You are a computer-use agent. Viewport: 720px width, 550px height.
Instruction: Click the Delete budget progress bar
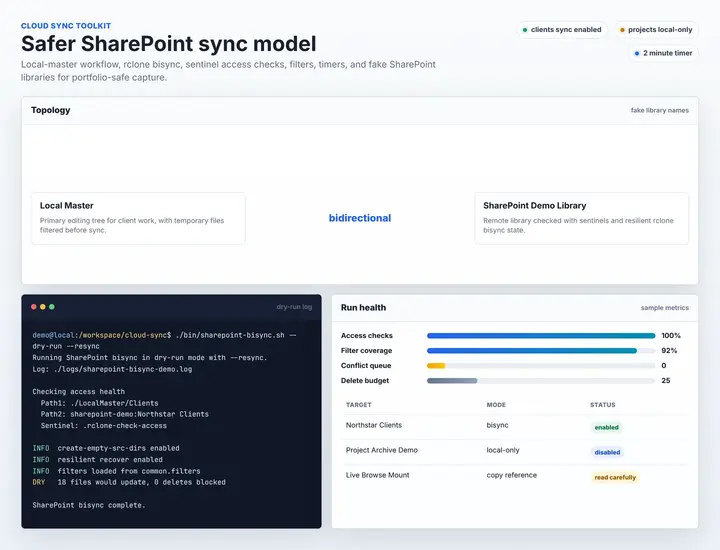[x=541, y=381]
